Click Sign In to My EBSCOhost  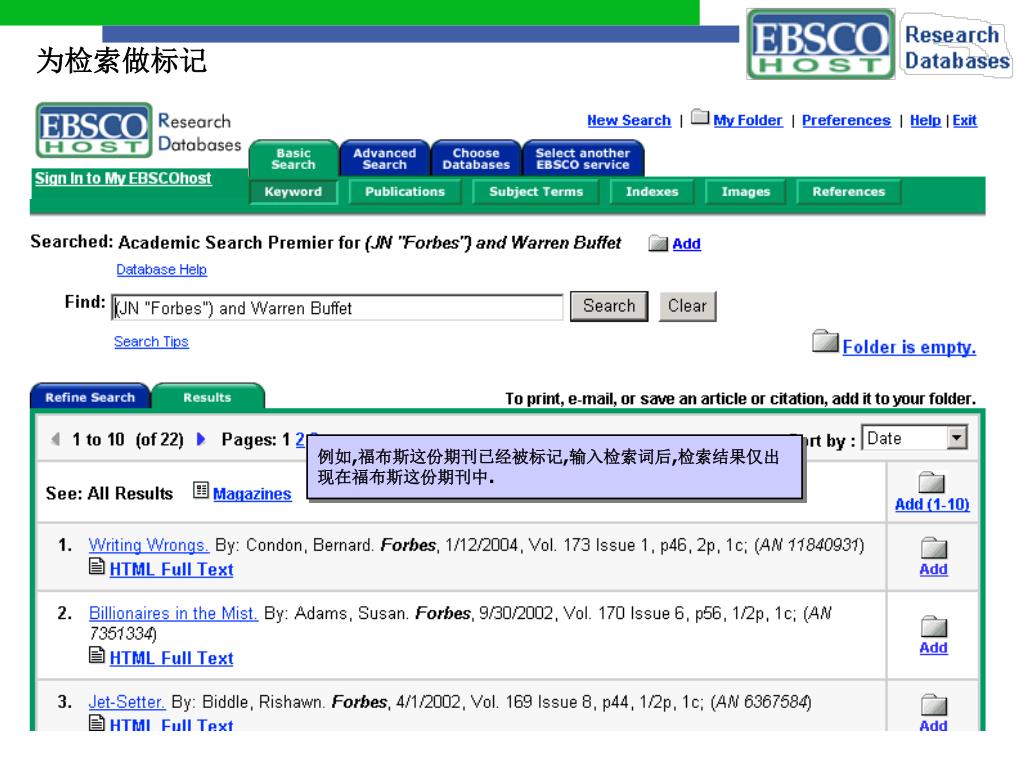pos(123,178)
